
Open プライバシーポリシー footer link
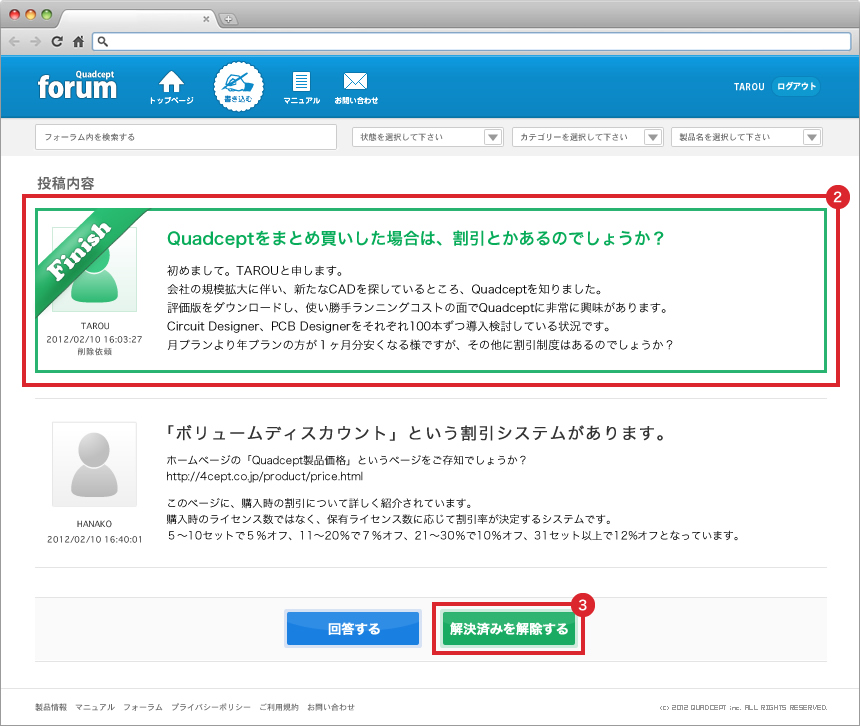click(211, 707)
